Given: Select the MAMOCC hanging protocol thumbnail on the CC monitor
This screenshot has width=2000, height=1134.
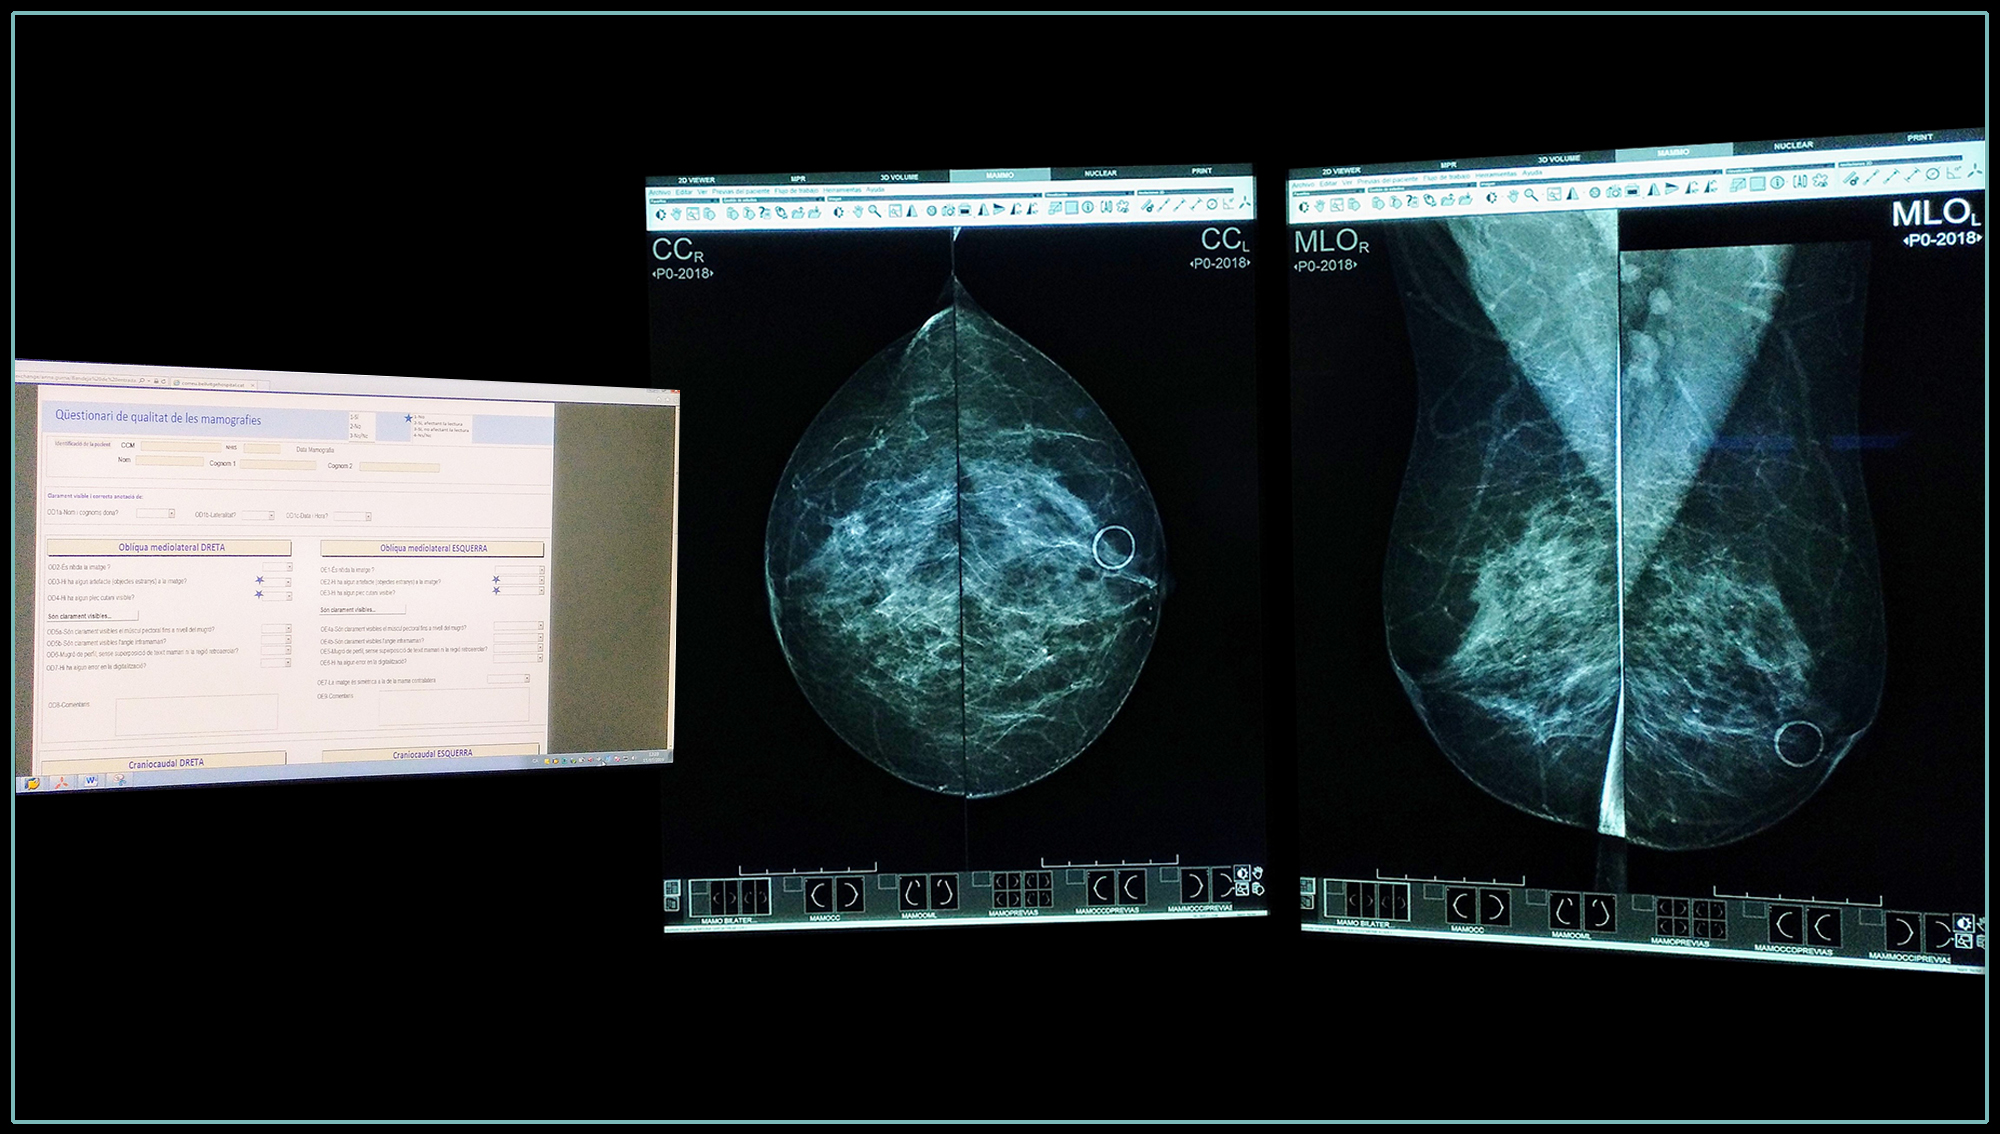Looking at the screenshot, I should click(x=834, y=895).
